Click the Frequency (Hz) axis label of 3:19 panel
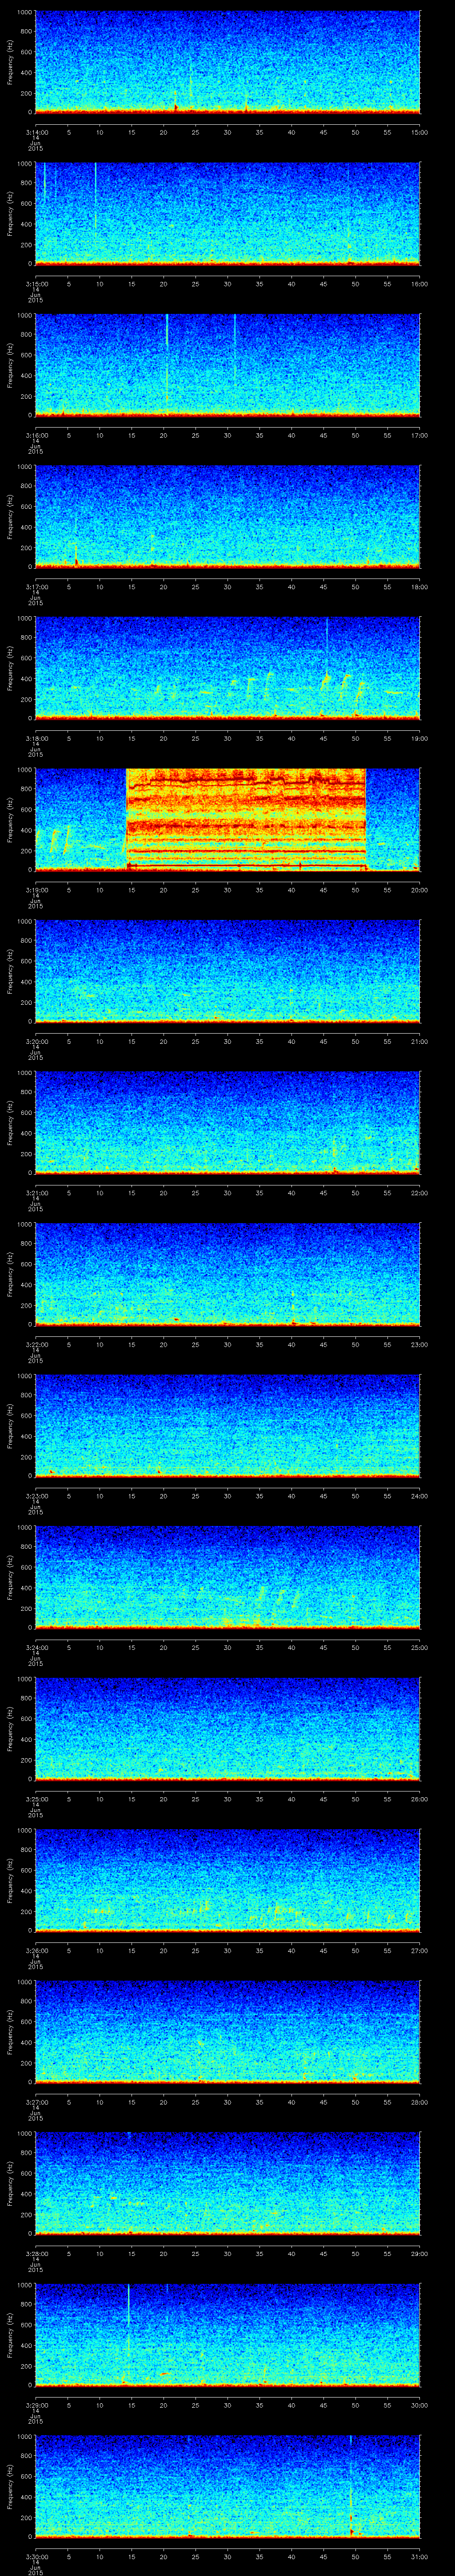The width and height of the screenshot is (455, 2576). 10,819
